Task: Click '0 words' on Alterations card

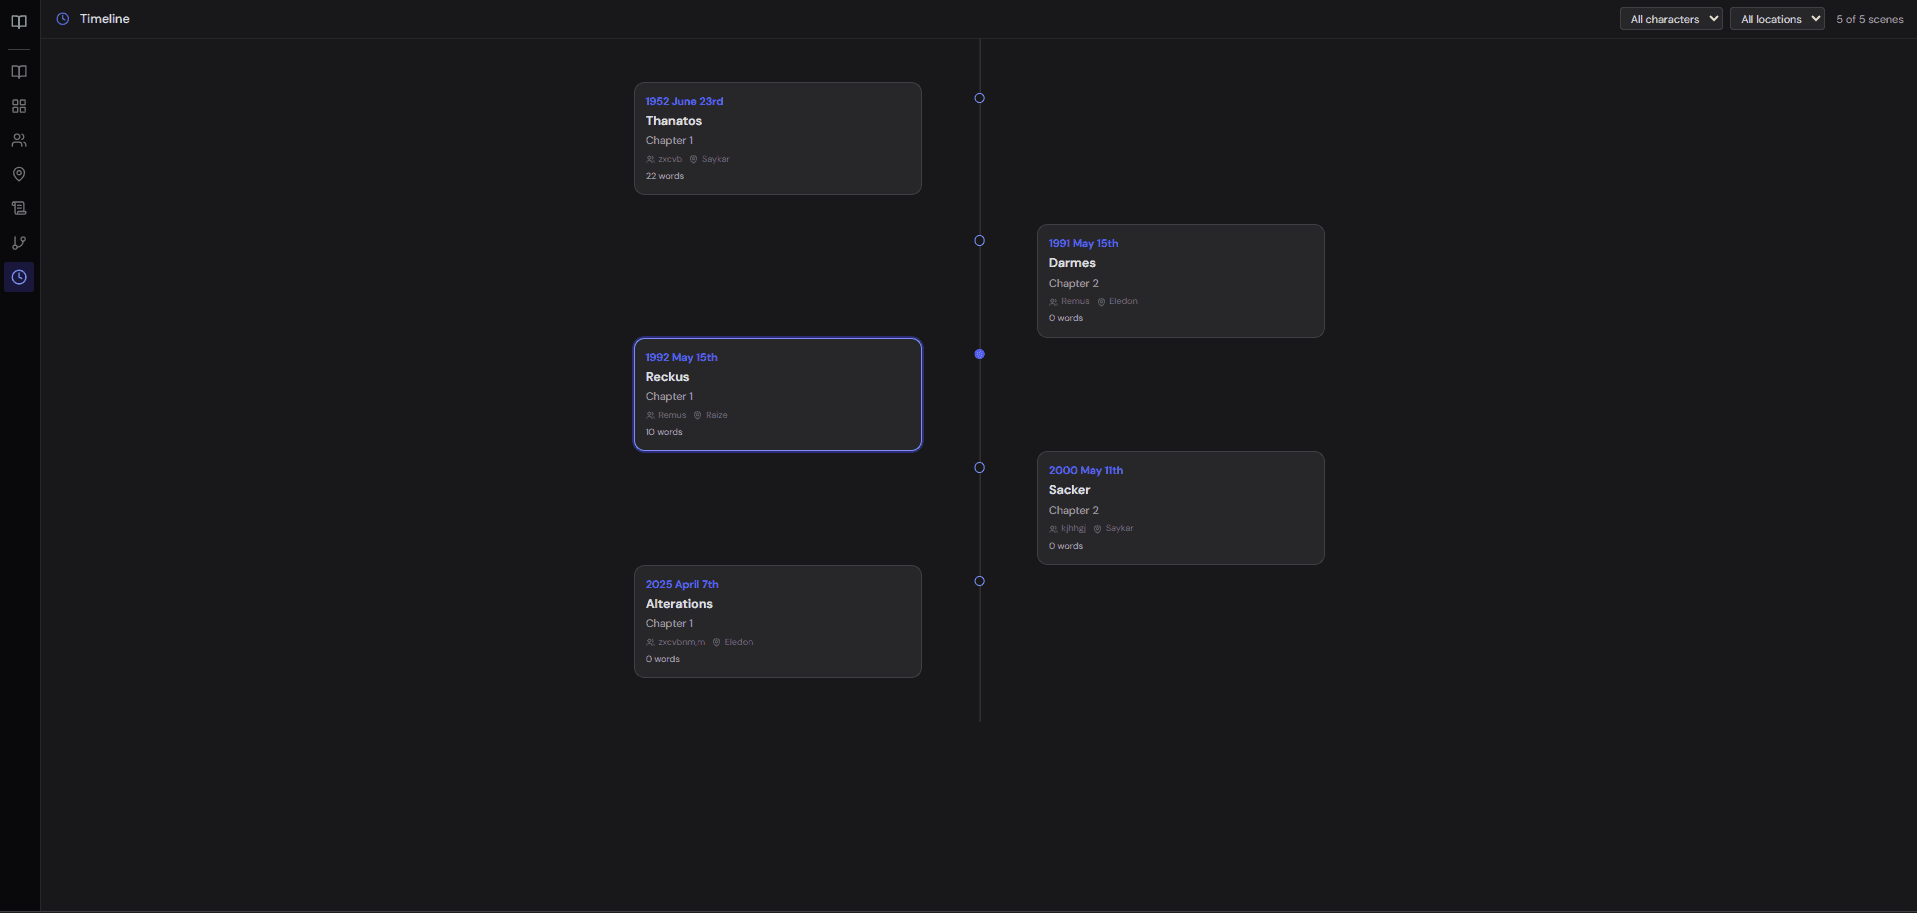Action: pos(663,659)
